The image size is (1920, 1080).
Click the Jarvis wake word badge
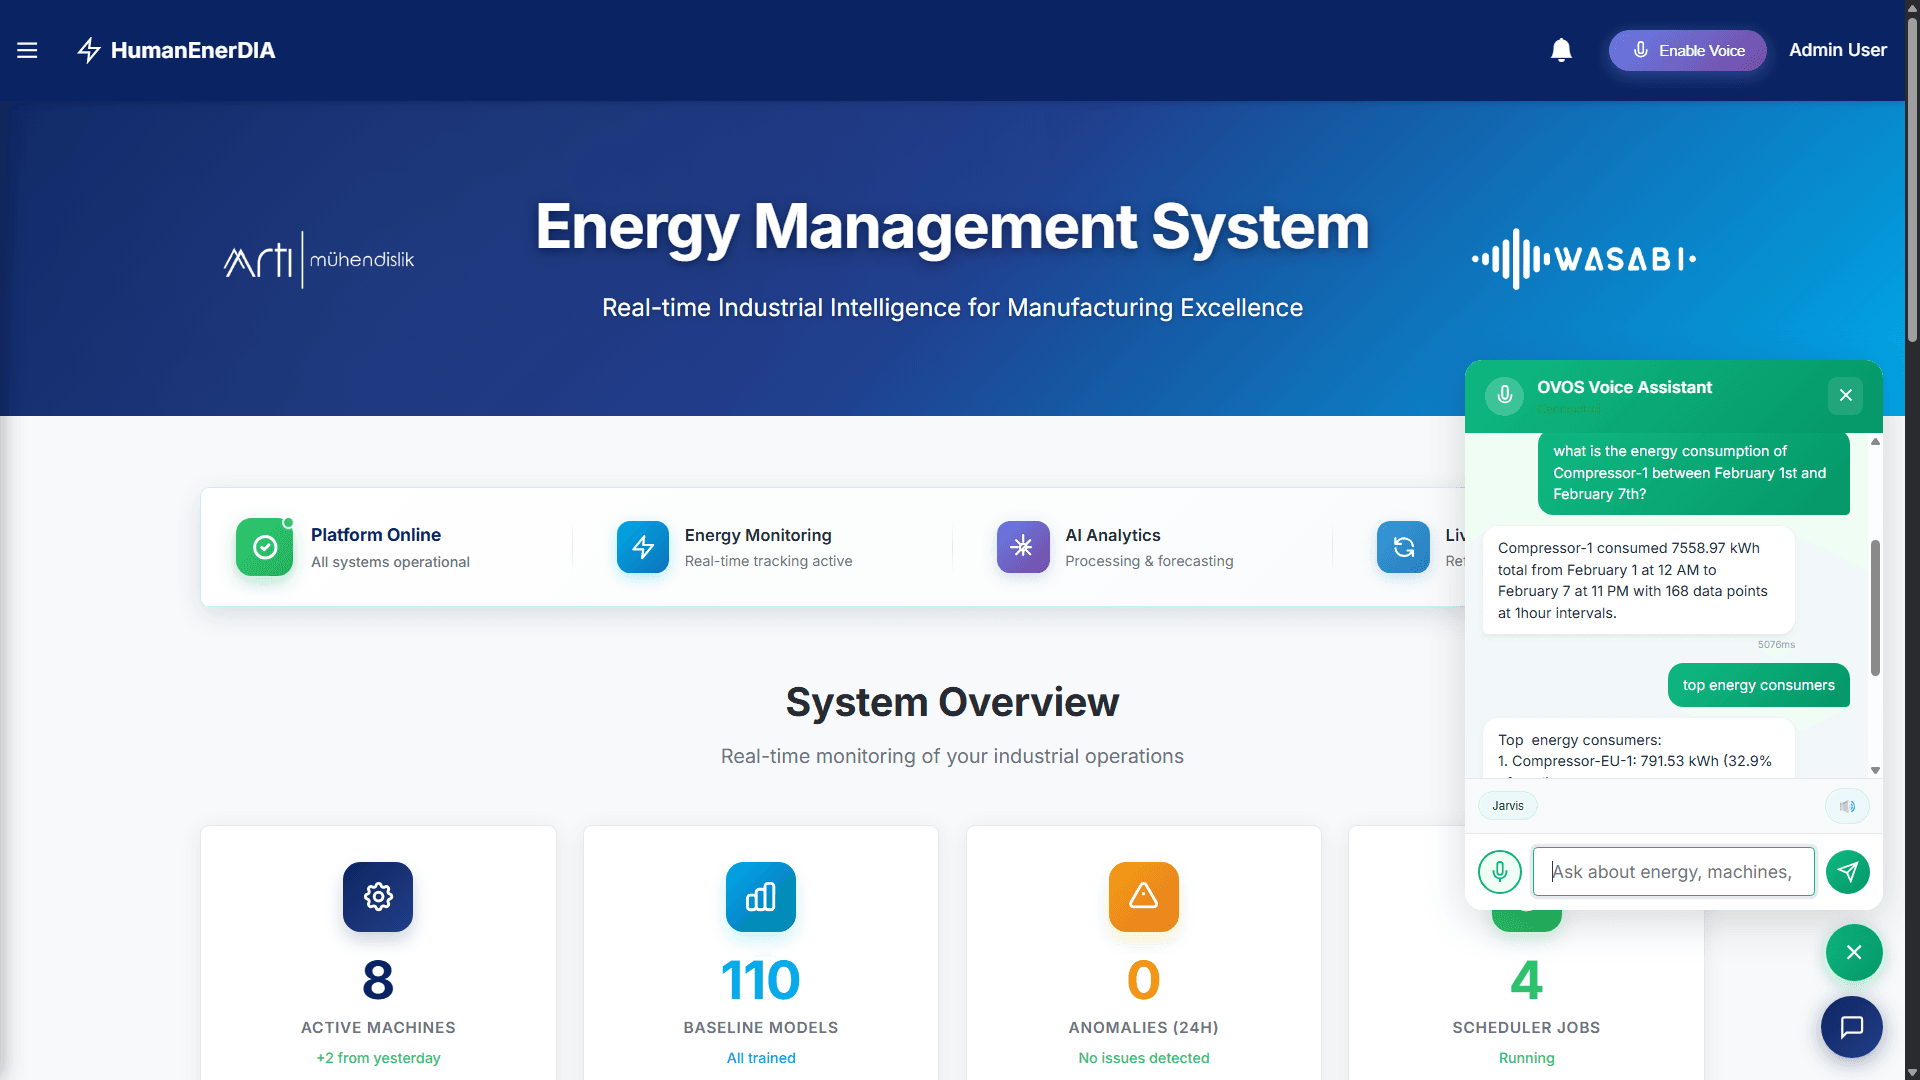tap(1508, 805)
